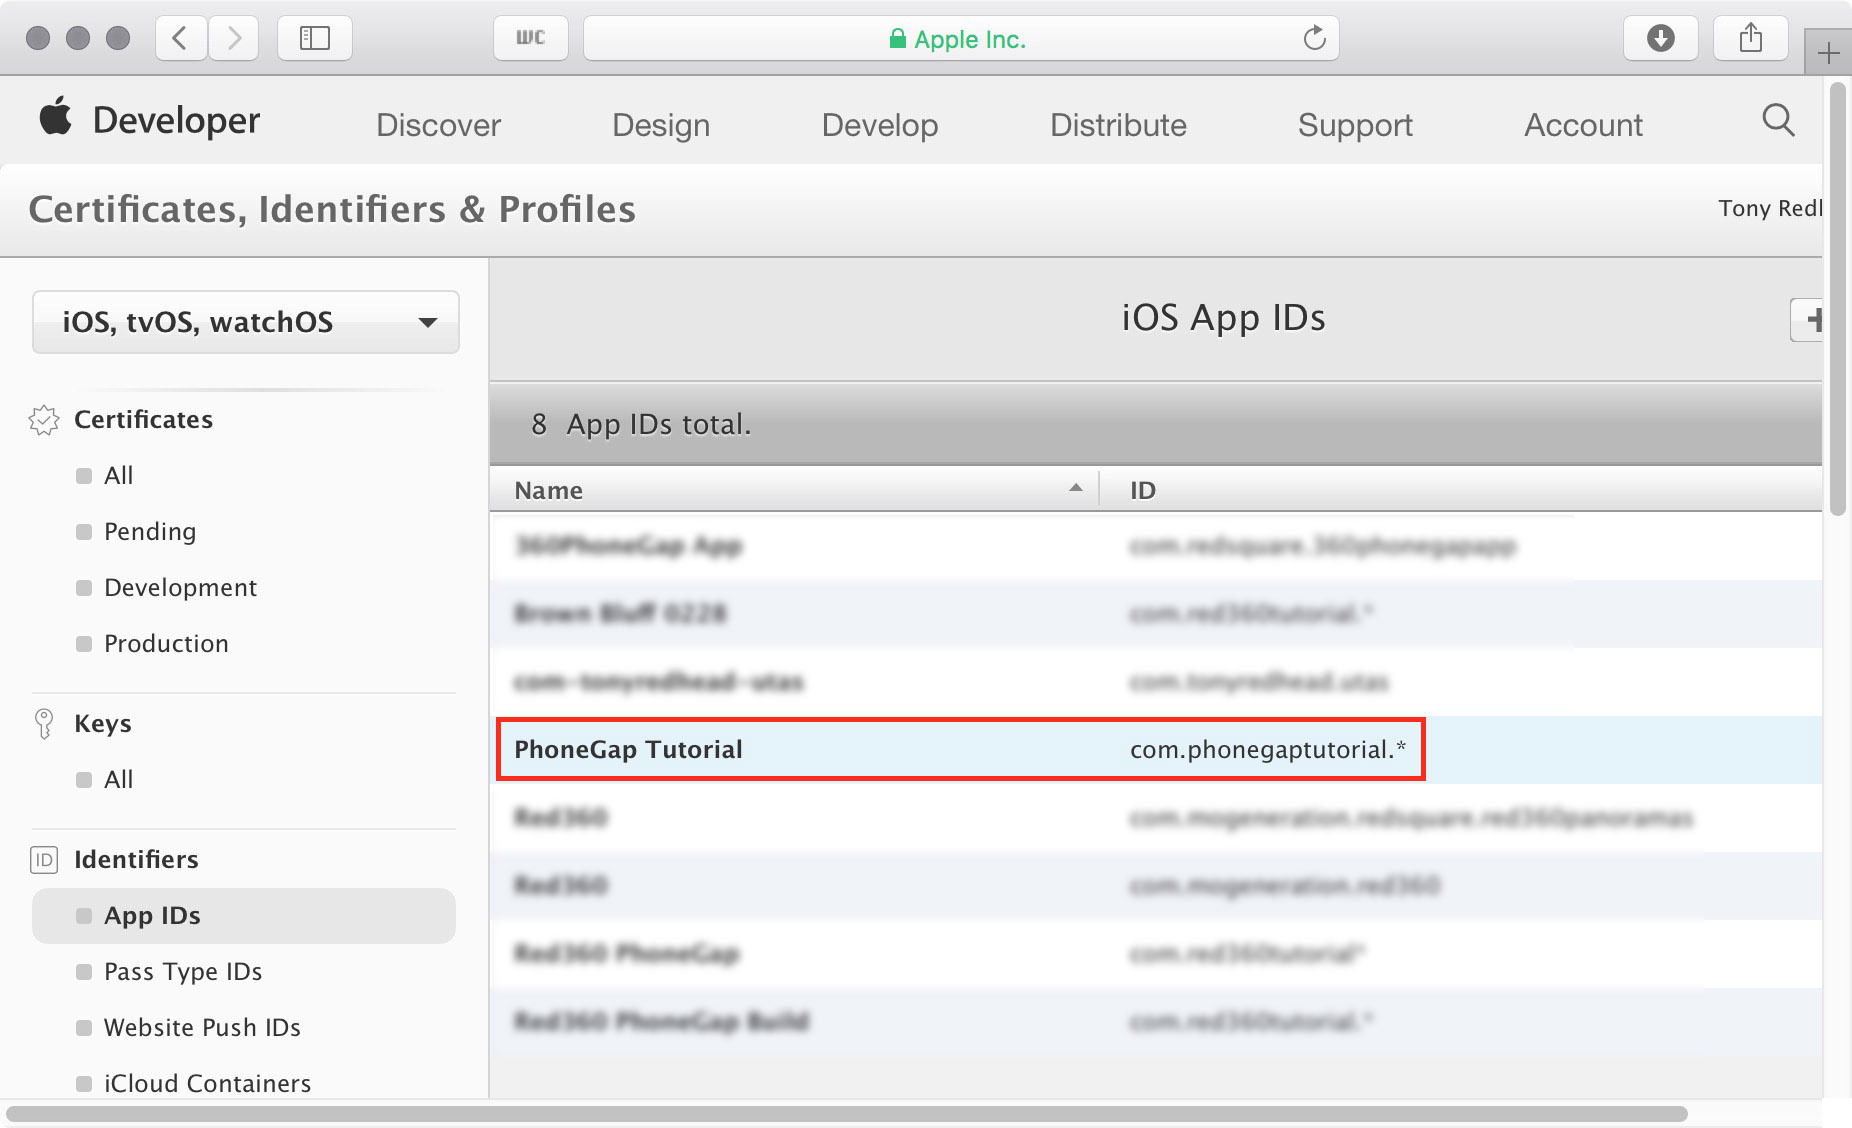Show All certificates under Certificates
This screenshot has height=1128, width=1852.
(x=118, y=475)
